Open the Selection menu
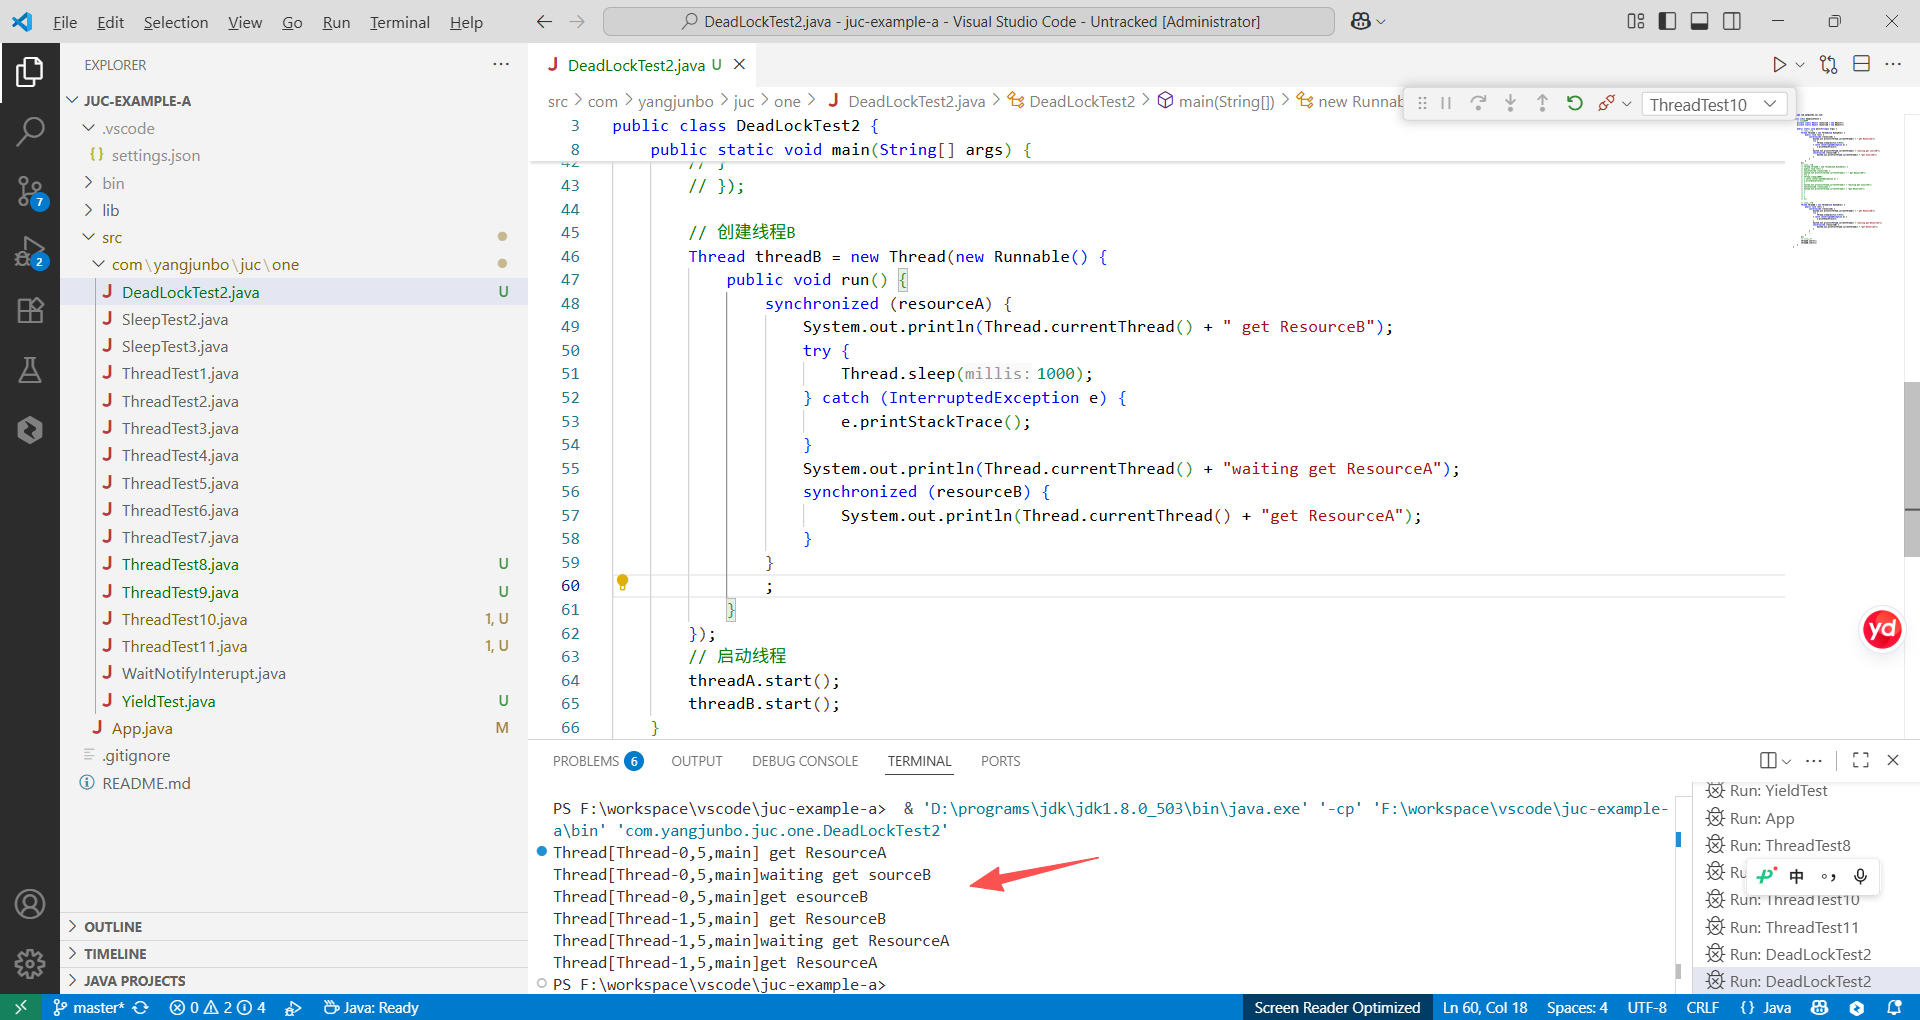Screen dimensions: 1920x1020 tap(175, 22)
